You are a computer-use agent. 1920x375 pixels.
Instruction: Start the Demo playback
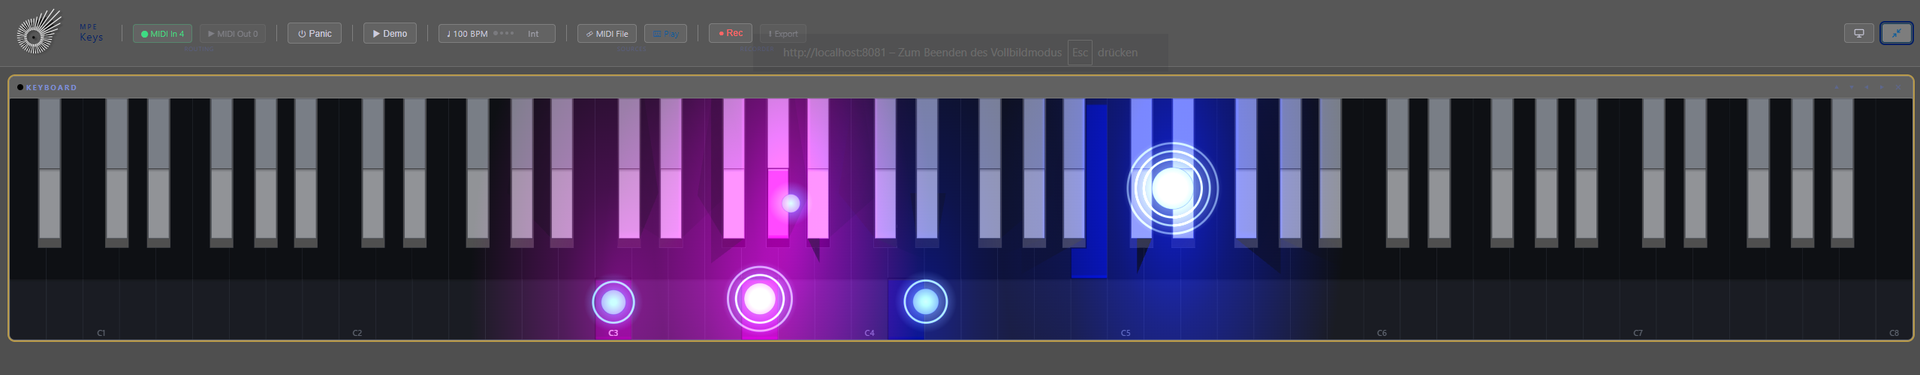point(390,33)
